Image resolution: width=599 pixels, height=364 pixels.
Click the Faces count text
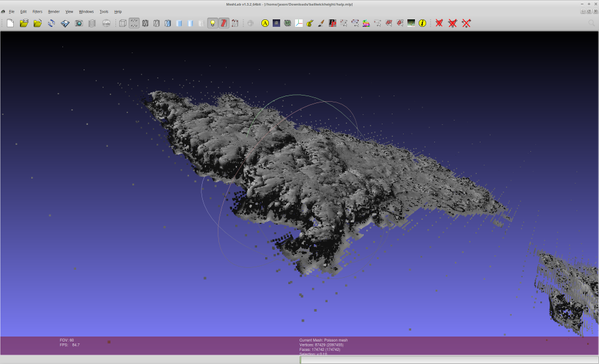click(320, 349)
